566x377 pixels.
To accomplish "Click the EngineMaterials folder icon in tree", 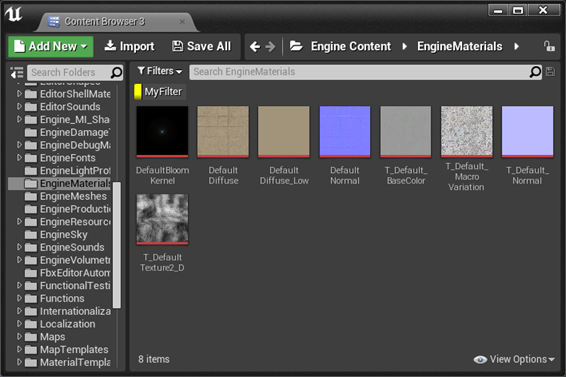I will click(31, 183).
